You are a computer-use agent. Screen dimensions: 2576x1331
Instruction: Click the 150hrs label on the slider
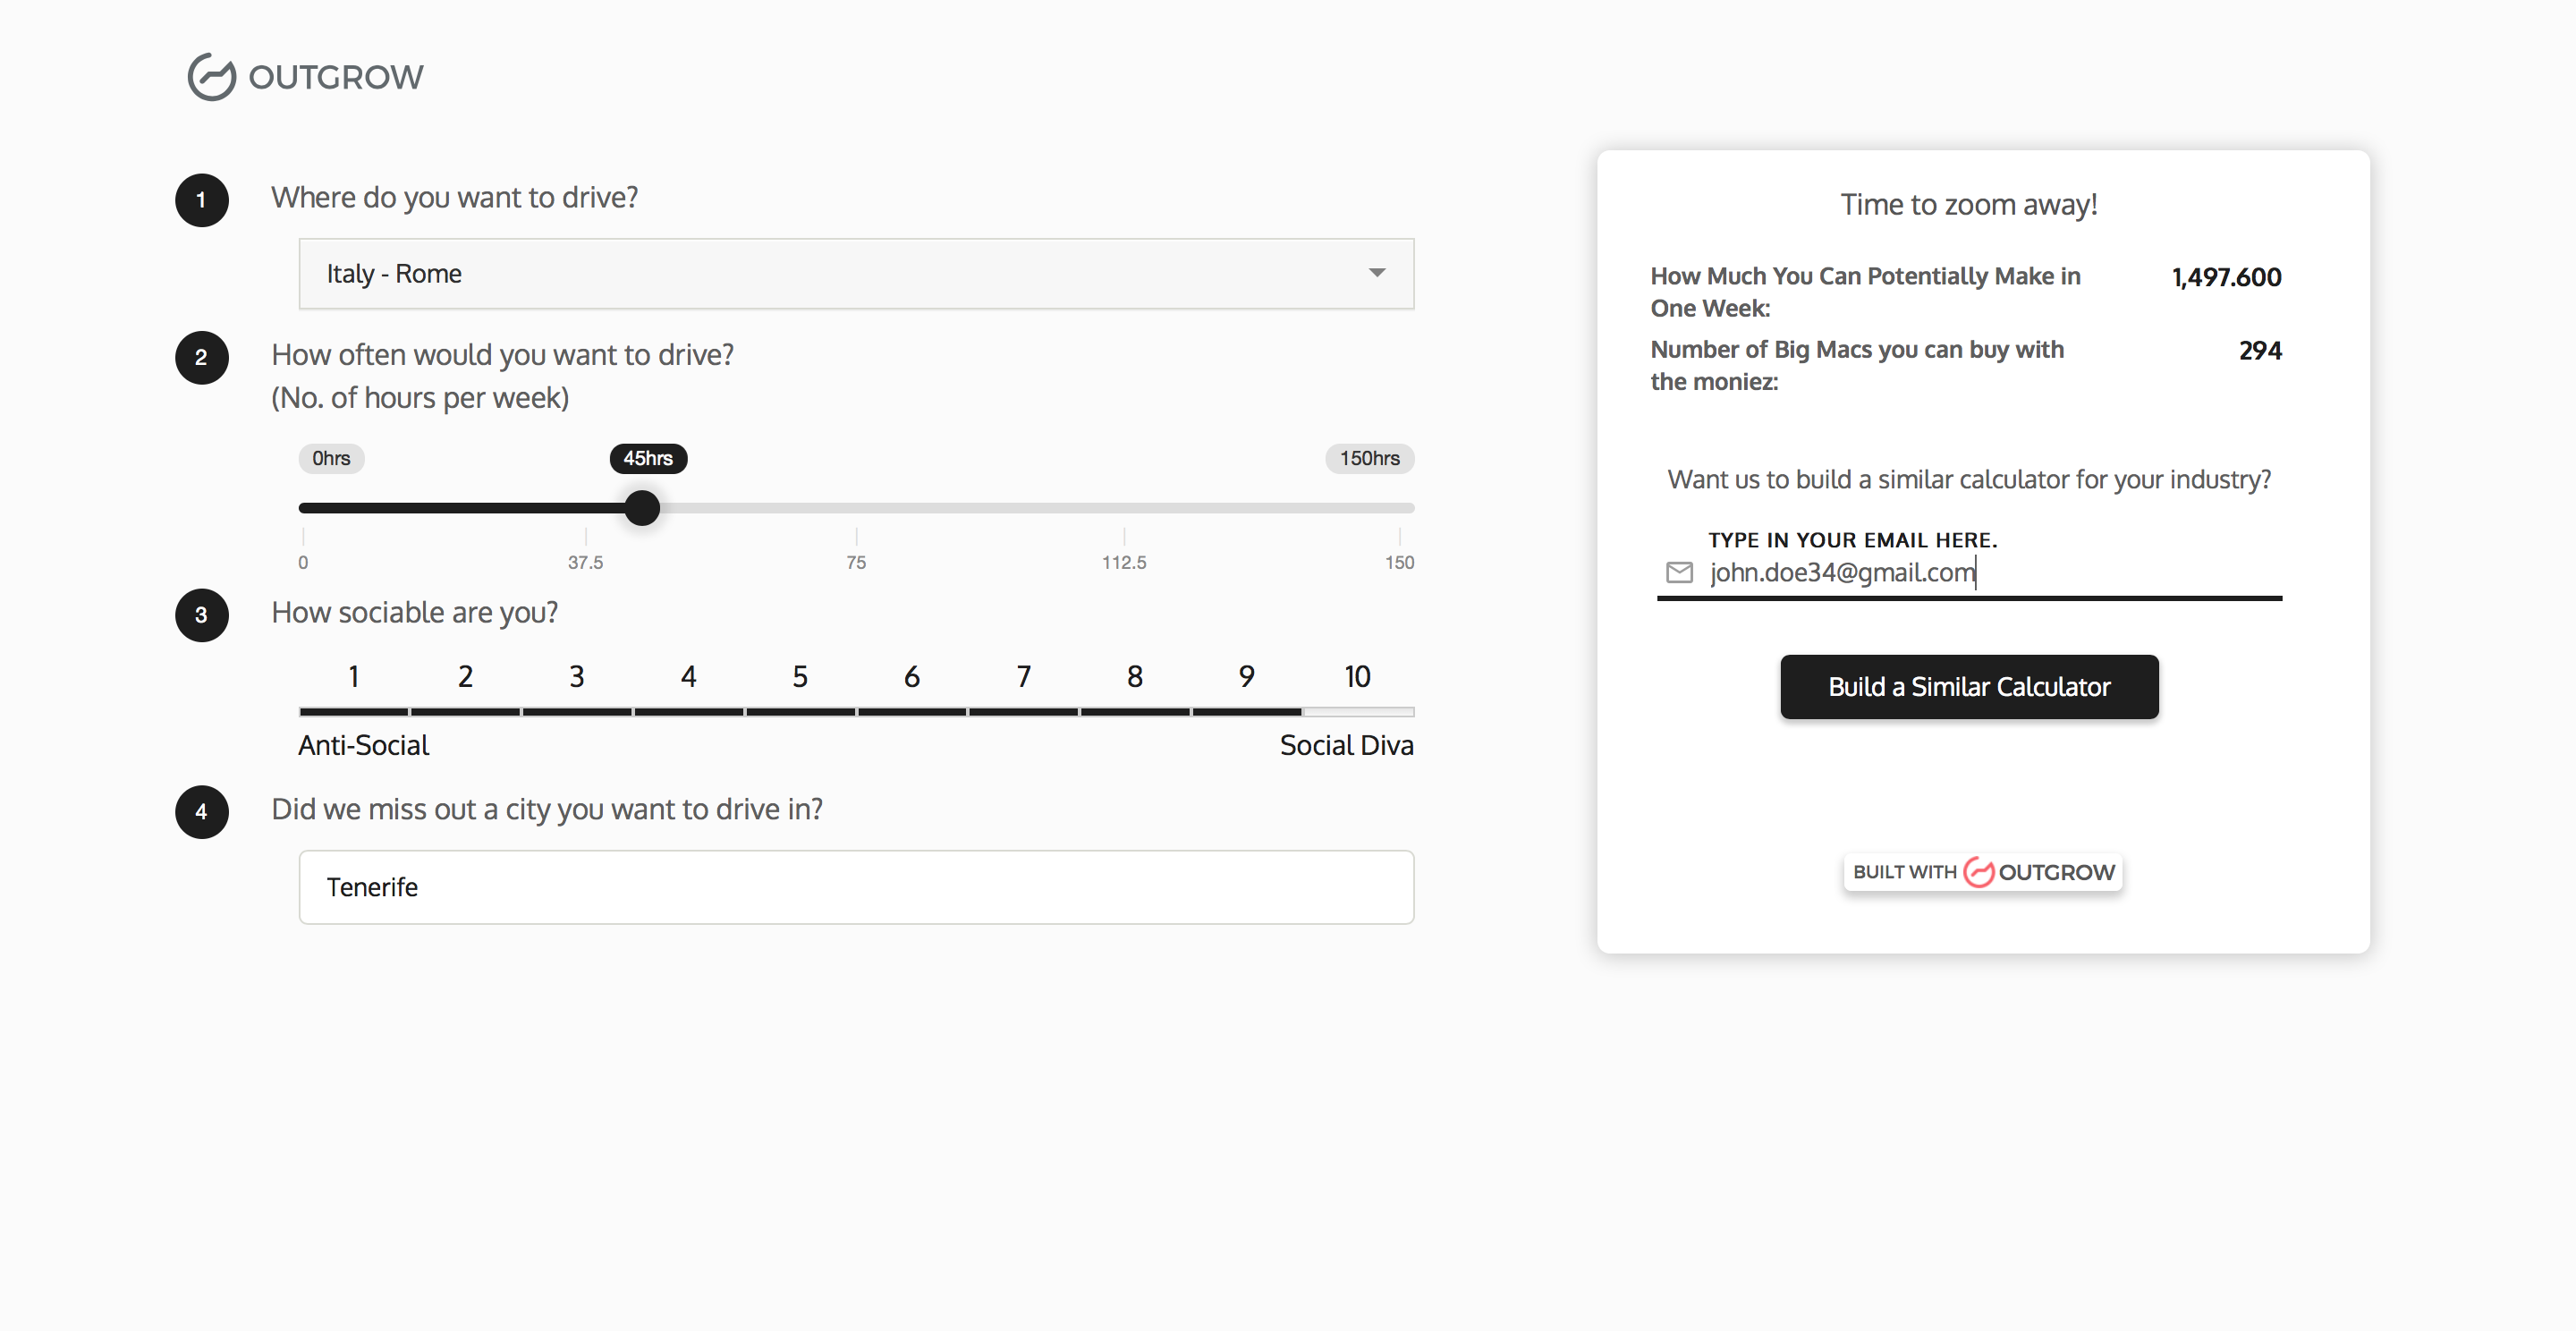point(1368,458)
